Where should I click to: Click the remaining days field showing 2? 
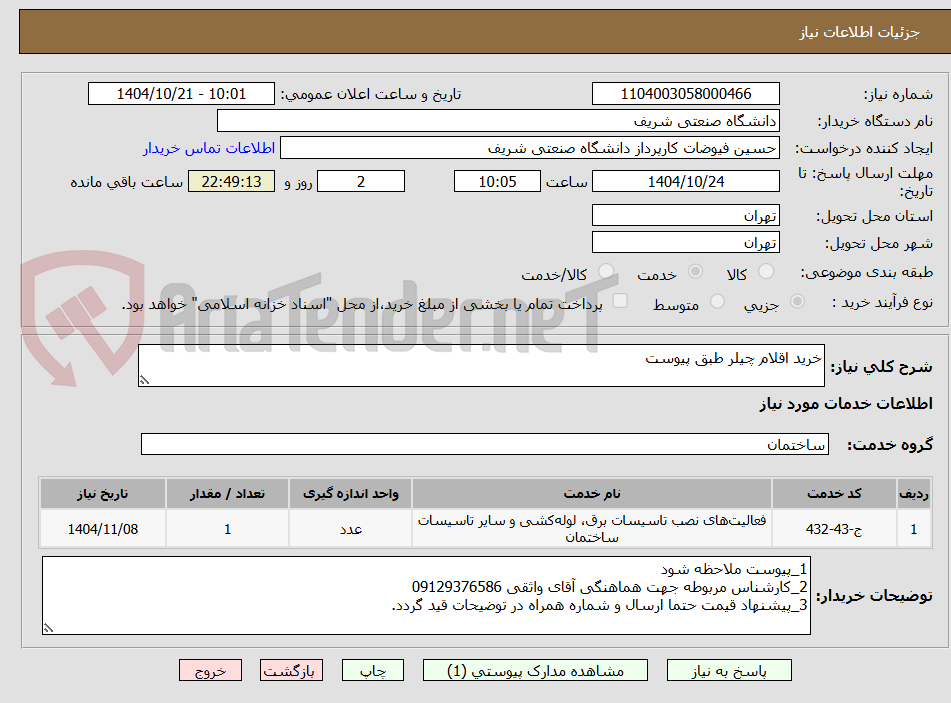tap(361, 181)
